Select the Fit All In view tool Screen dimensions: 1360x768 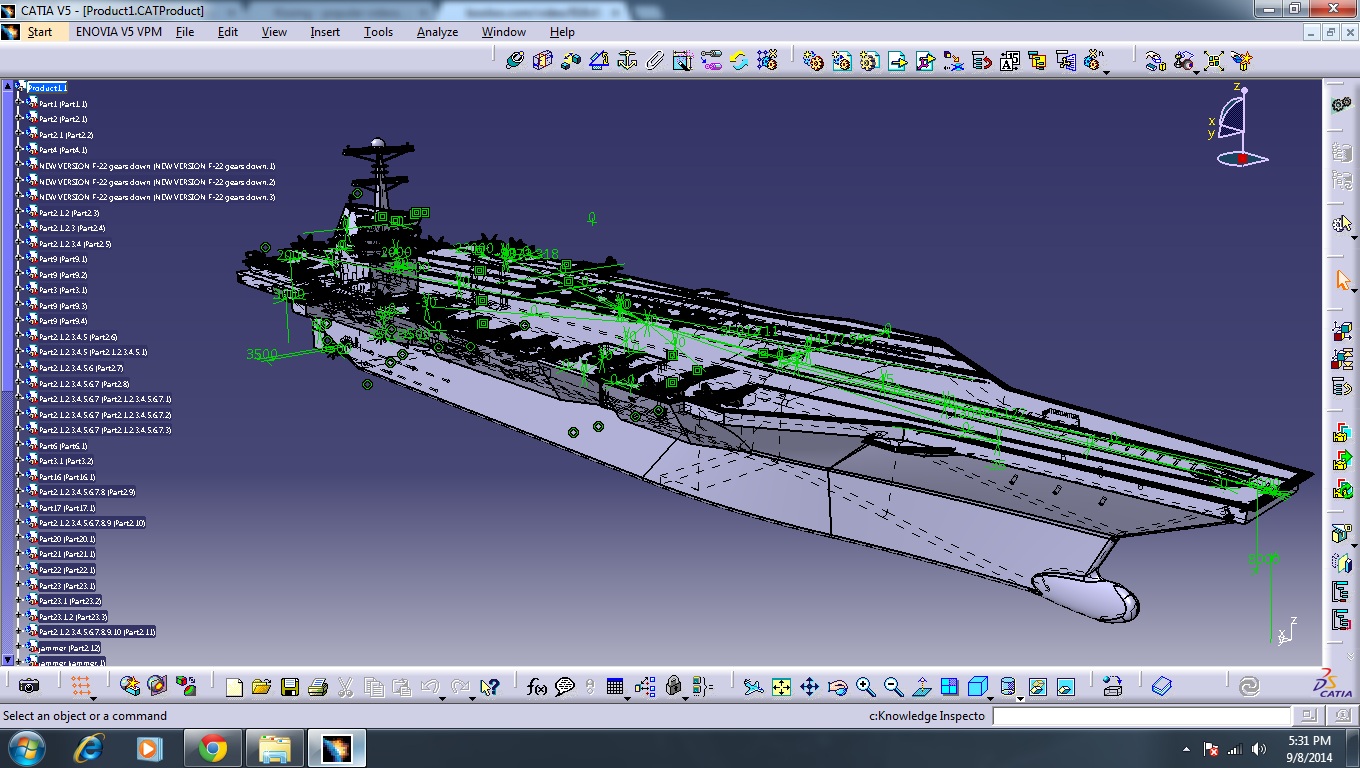click(782, 687)
